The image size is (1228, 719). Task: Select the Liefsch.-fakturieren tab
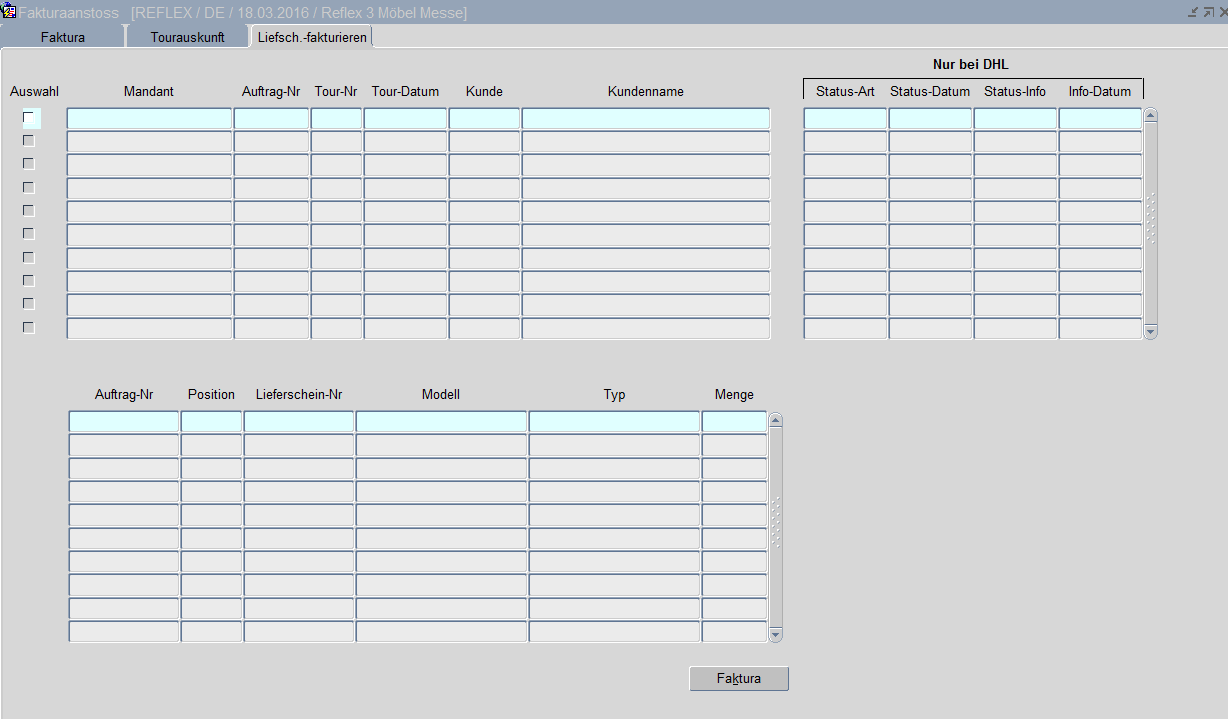pyautogui.click(x=311, y=37)
